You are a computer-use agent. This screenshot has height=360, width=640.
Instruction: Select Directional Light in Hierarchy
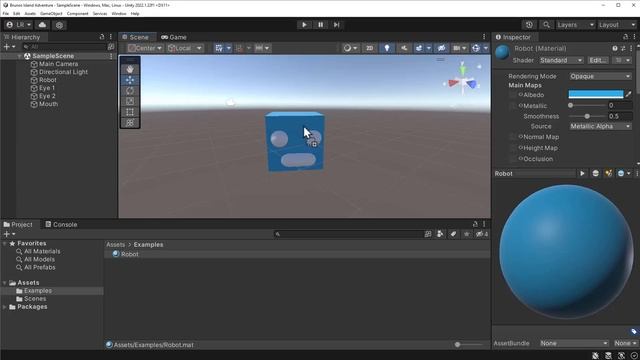63,72
